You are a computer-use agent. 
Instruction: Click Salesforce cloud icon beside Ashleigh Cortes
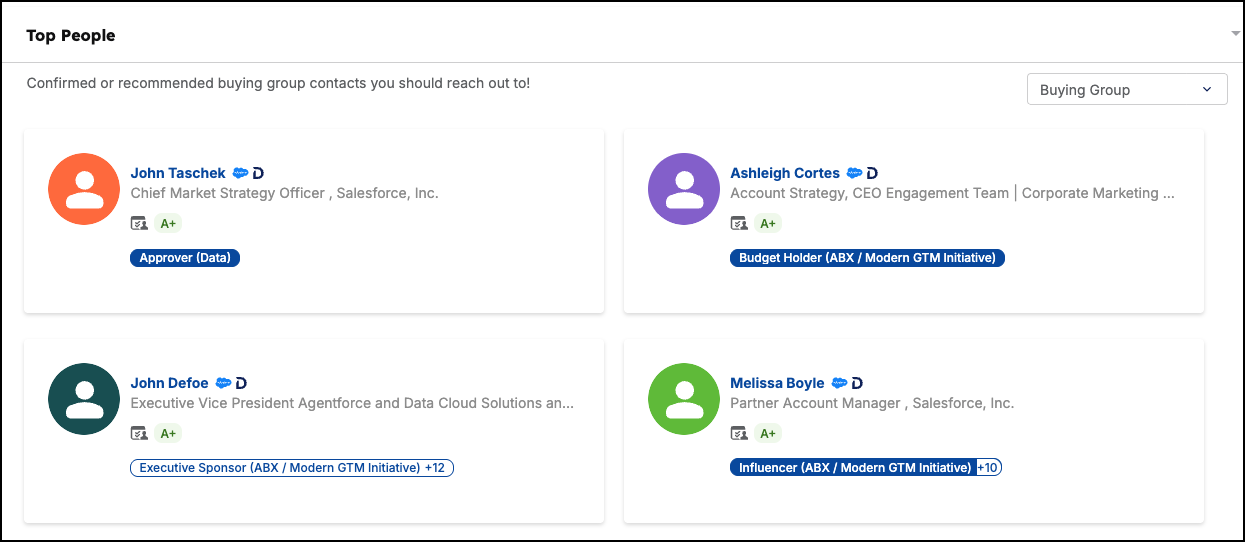pyautogui.click(x=854, y=173)
